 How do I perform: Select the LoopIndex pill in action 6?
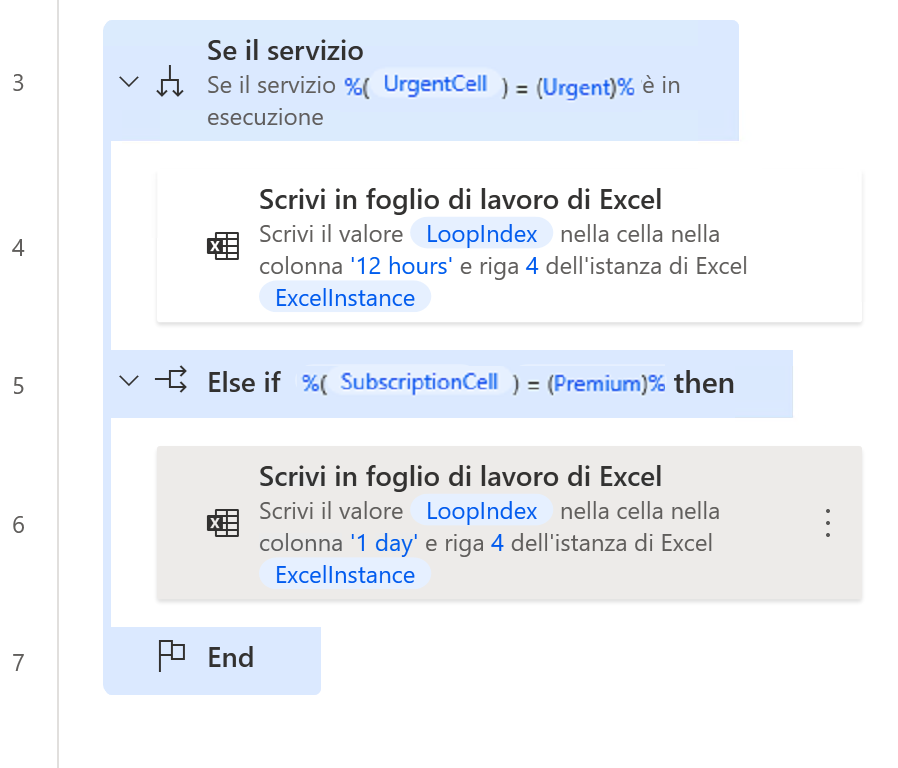tap(481, 510)
